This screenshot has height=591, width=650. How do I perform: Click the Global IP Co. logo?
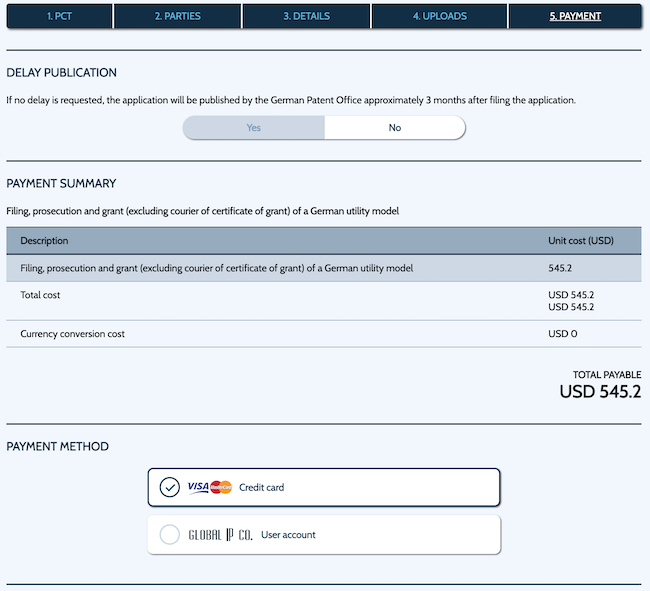click(x=220, y=535)
